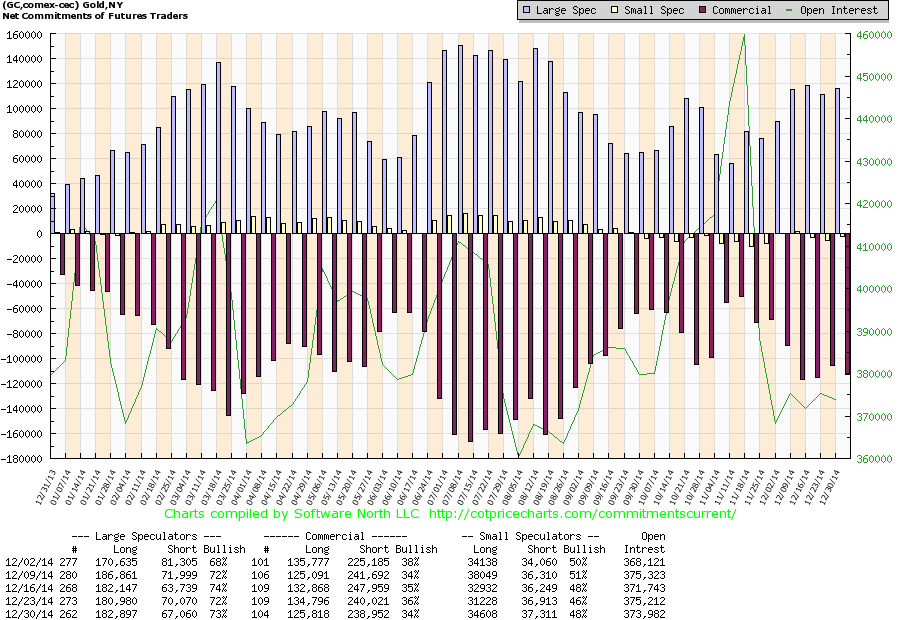Click the 380000 right axis value
900x620 pixels.
[x=874, y=374]
